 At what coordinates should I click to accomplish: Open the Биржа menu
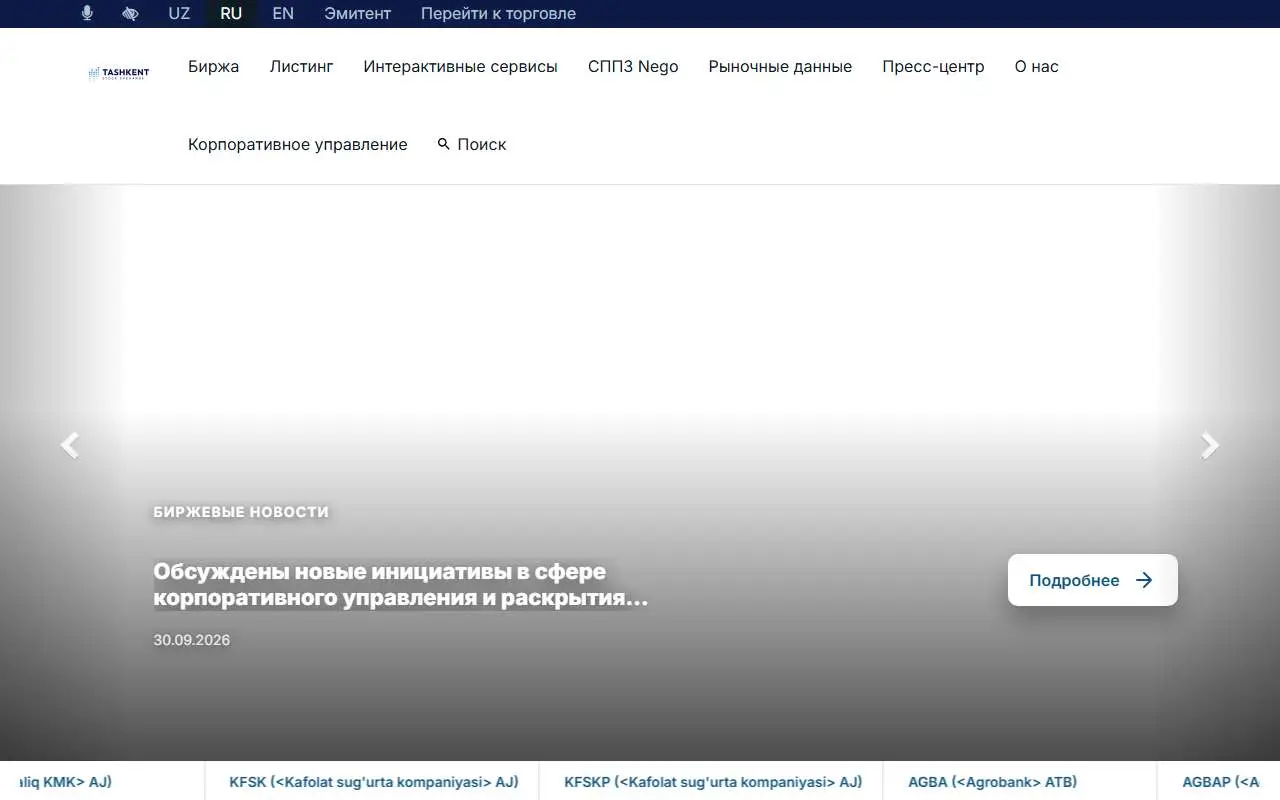pyautogui.click(x=214, y=67)
